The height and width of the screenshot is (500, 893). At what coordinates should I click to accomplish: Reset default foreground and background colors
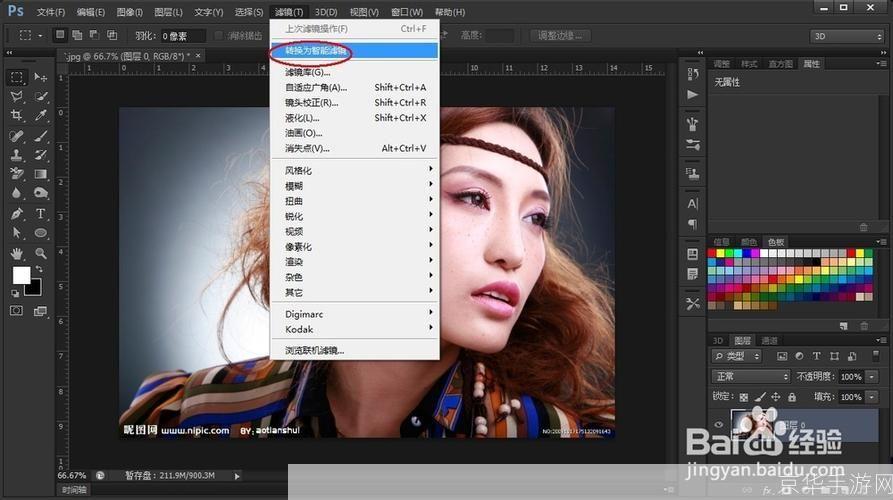15,293
